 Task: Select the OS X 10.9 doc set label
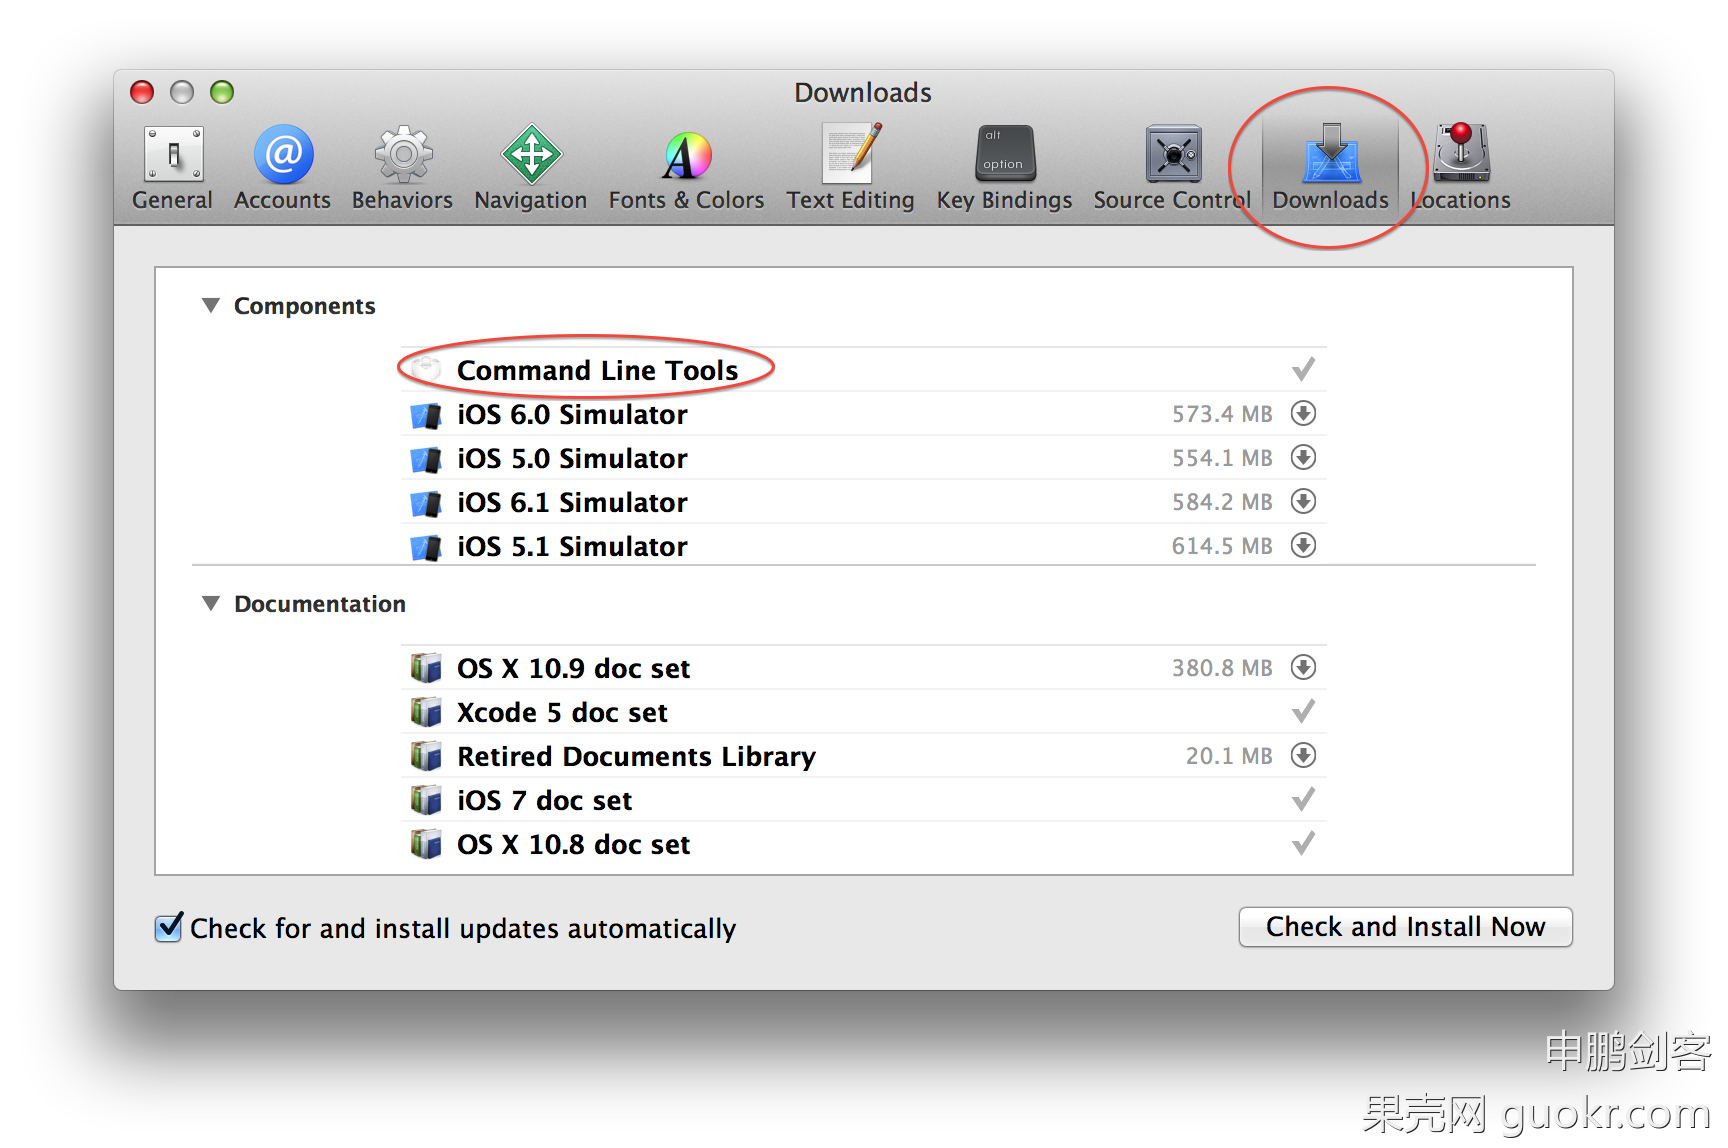(x=573, y=669)
